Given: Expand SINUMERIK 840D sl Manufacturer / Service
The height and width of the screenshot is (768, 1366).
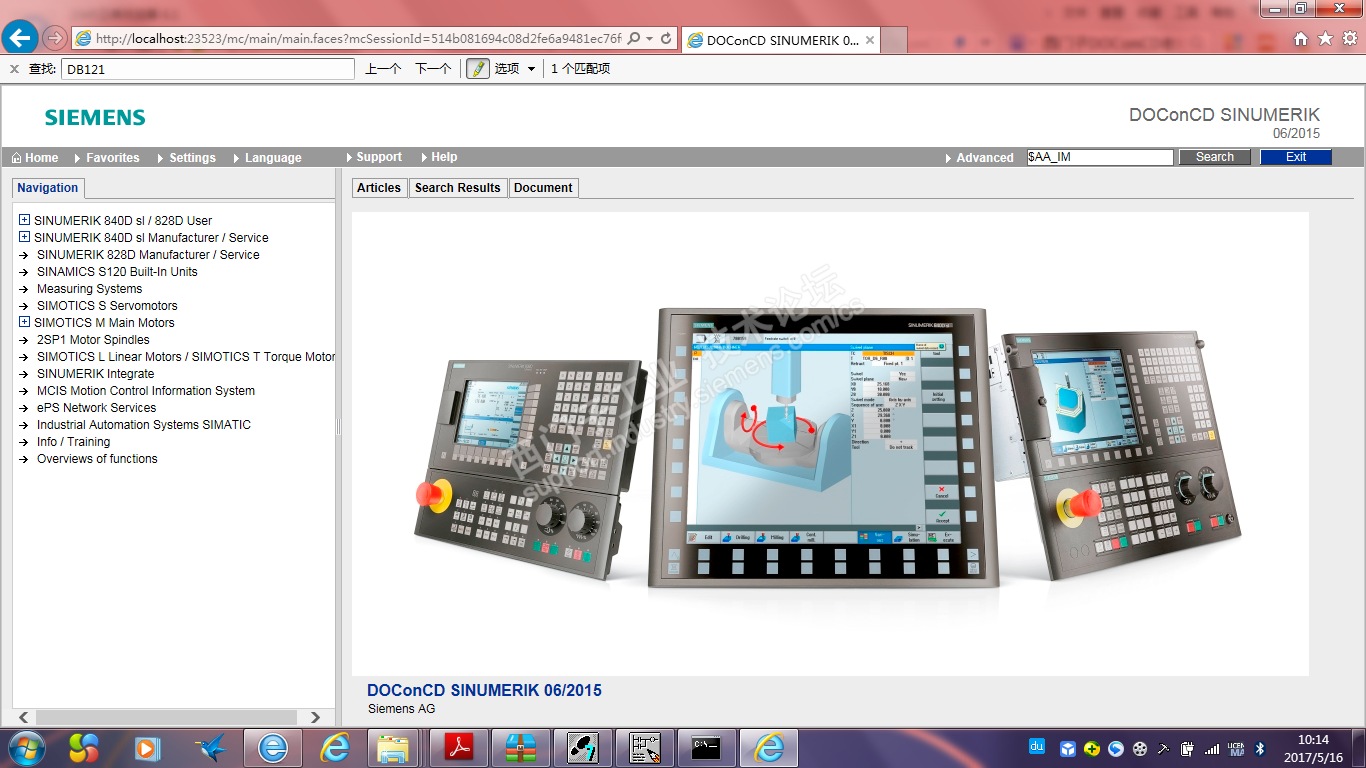Looking at the screenshot, I should pos(25,237).
